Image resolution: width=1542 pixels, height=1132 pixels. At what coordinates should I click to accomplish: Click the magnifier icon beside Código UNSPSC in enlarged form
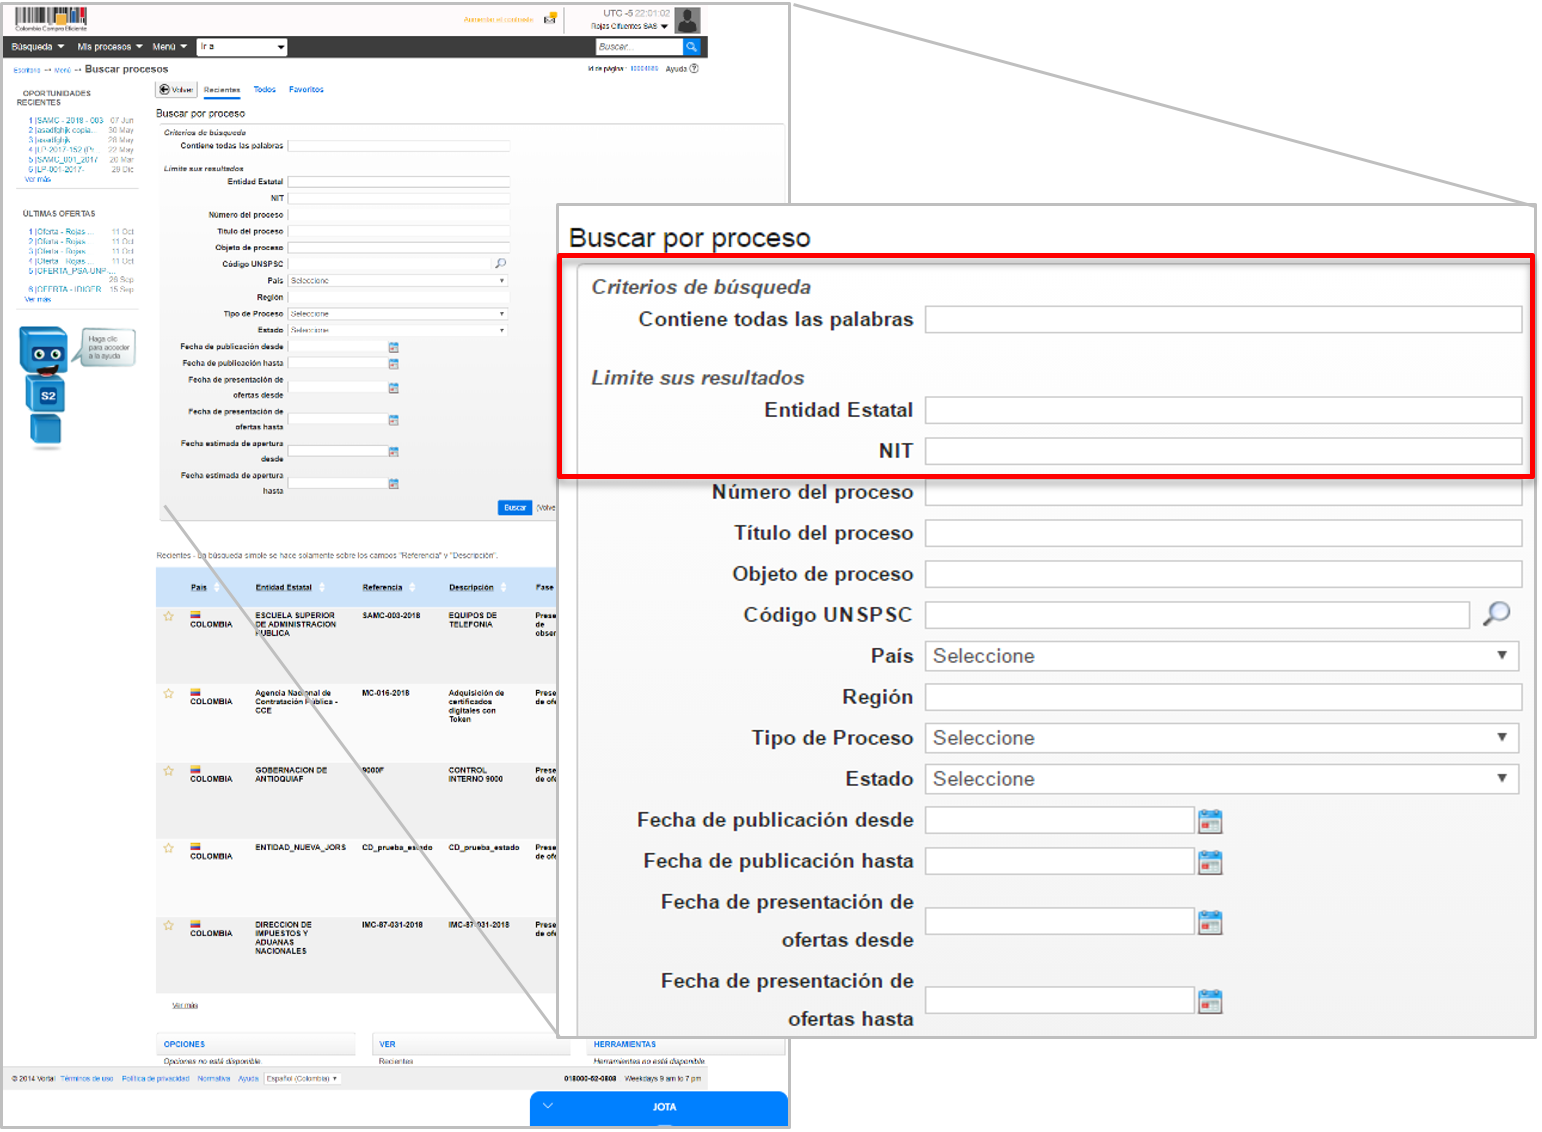(x=1496, y=614)
